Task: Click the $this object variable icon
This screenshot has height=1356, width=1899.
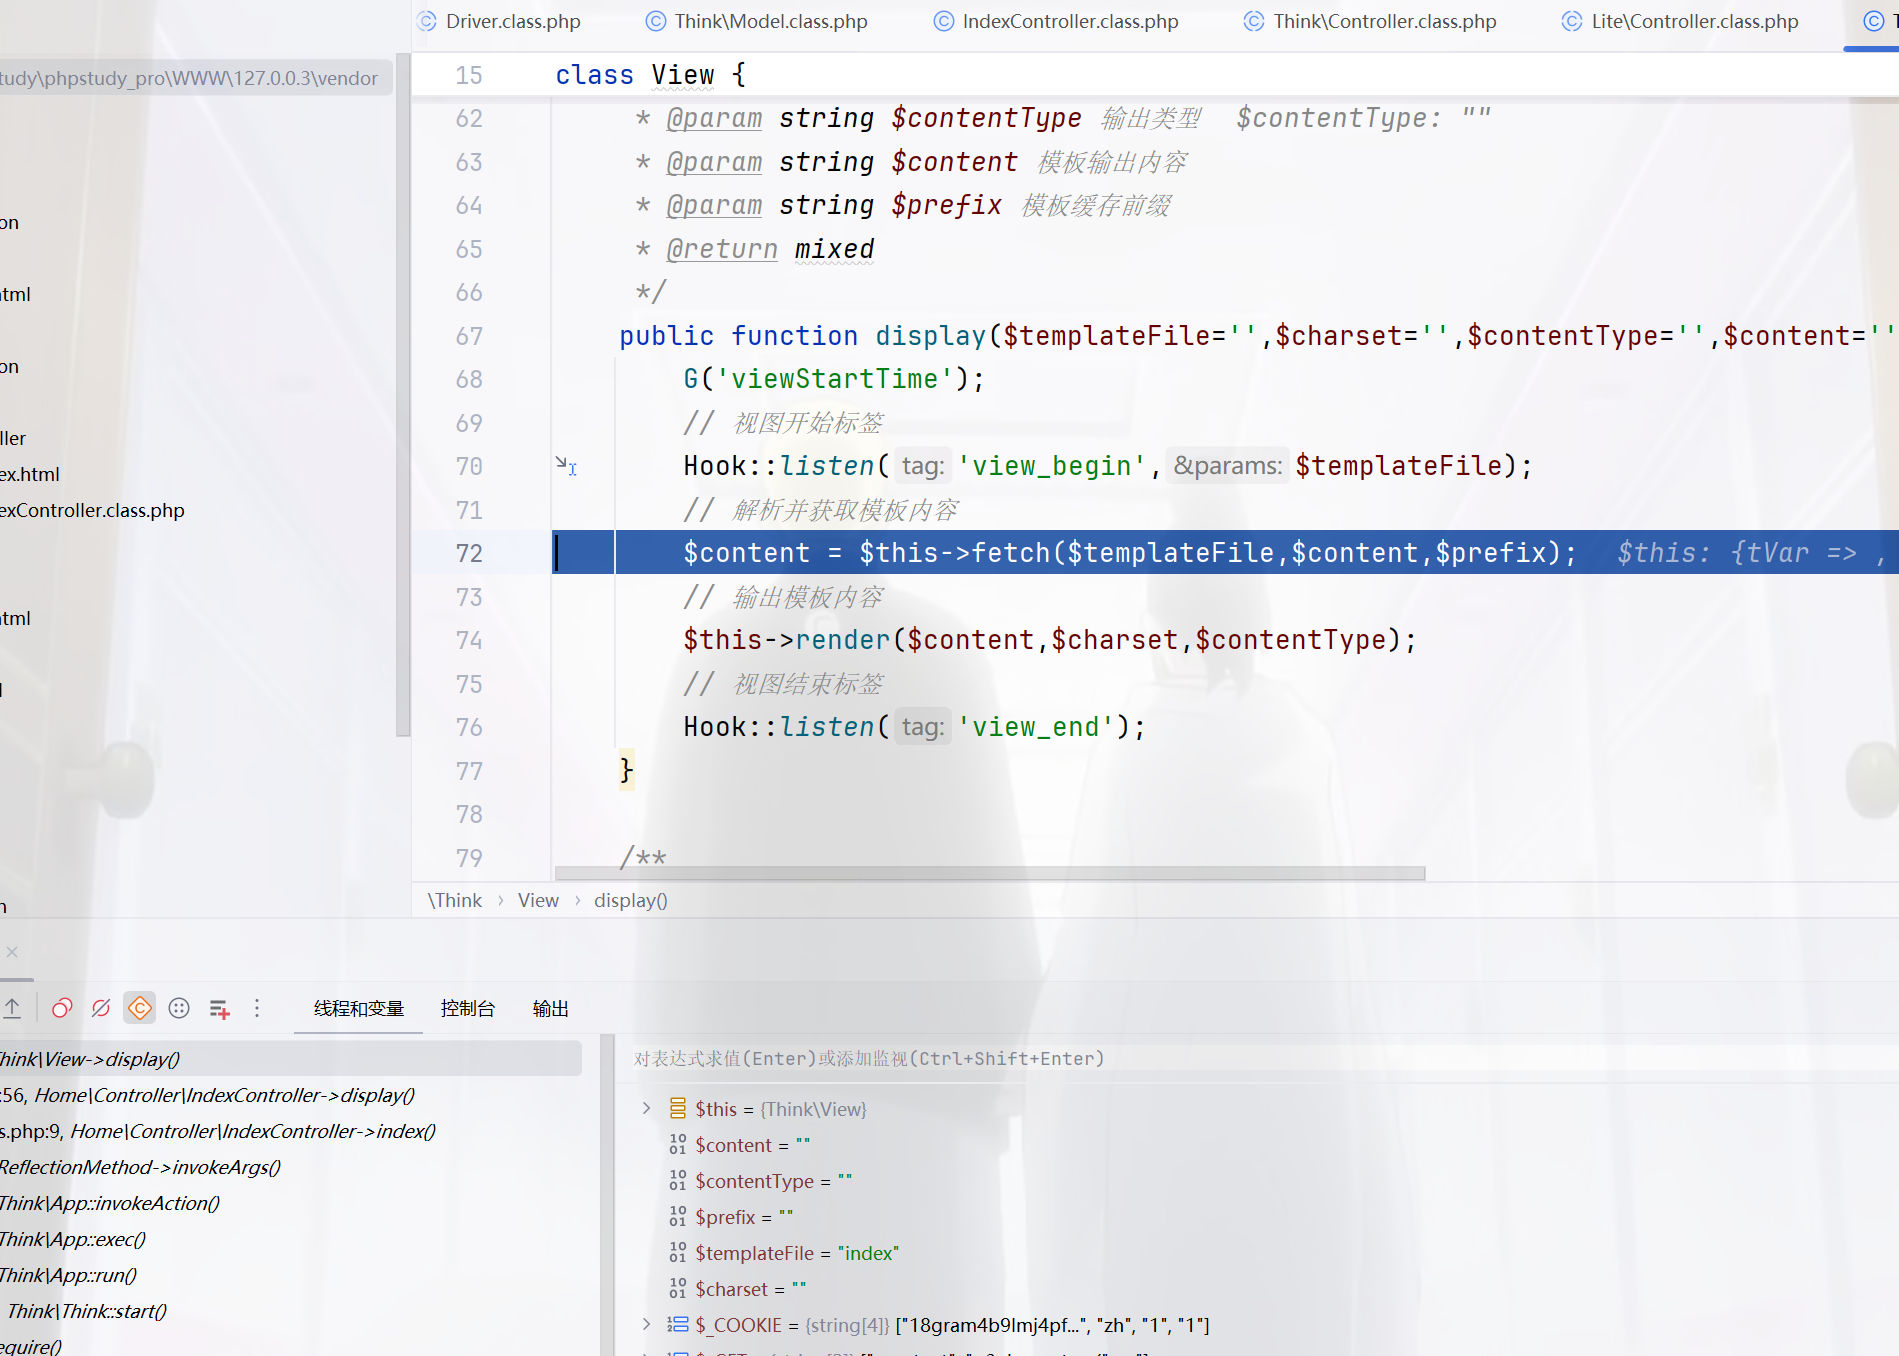Action: (x=678, y=1108)
